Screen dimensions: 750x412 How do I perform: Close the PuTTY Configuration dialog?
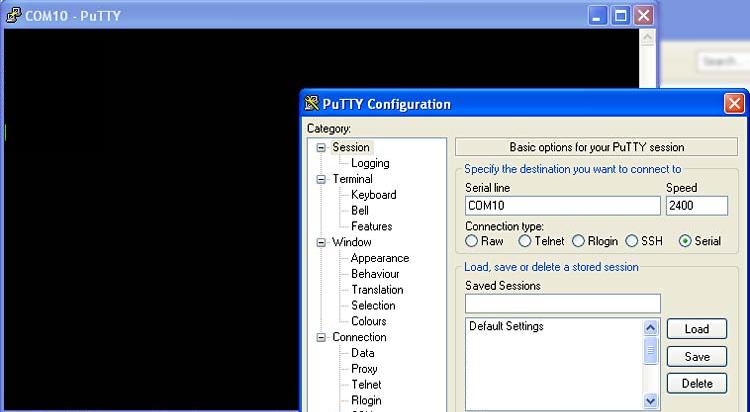pos(734,103)
